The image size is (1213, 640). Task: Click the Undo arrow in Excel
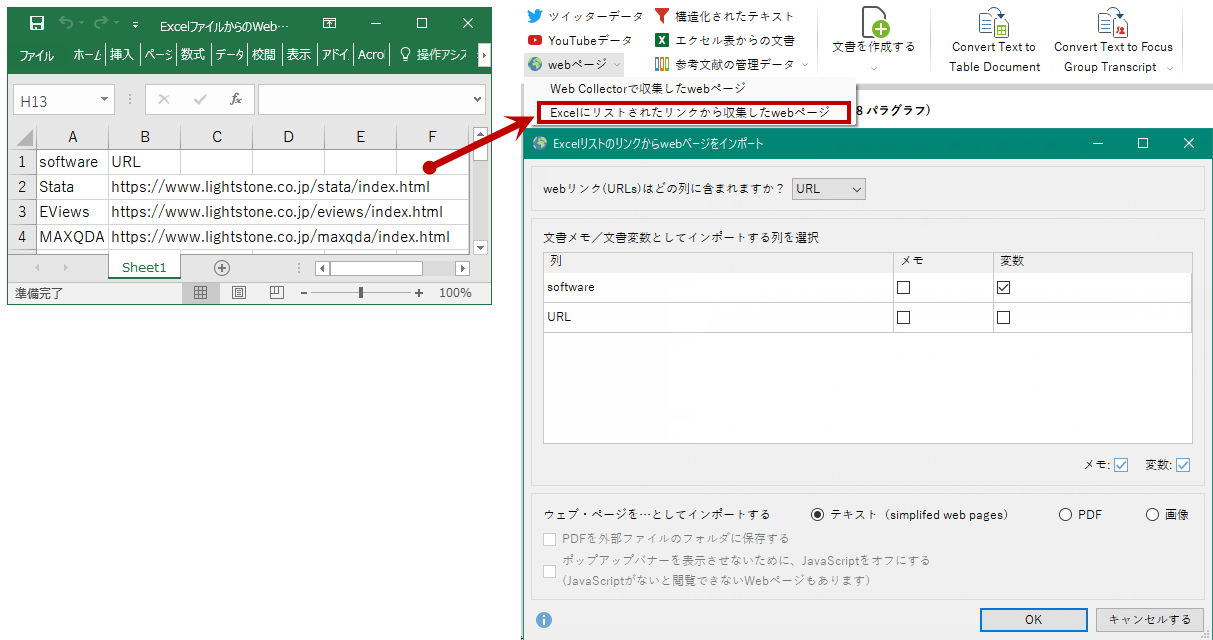pos(66,23)
